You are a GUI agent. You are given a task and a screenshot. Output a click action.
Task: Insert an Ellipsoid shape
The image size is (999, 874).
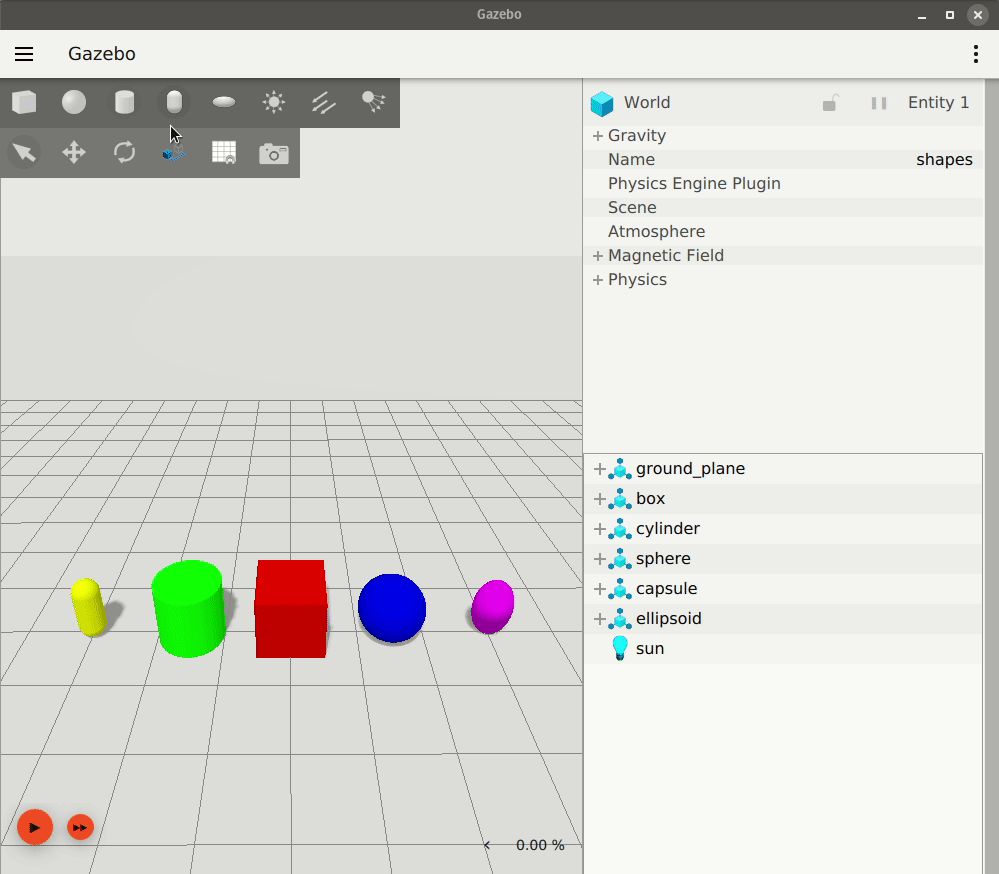tap(224, 102)
